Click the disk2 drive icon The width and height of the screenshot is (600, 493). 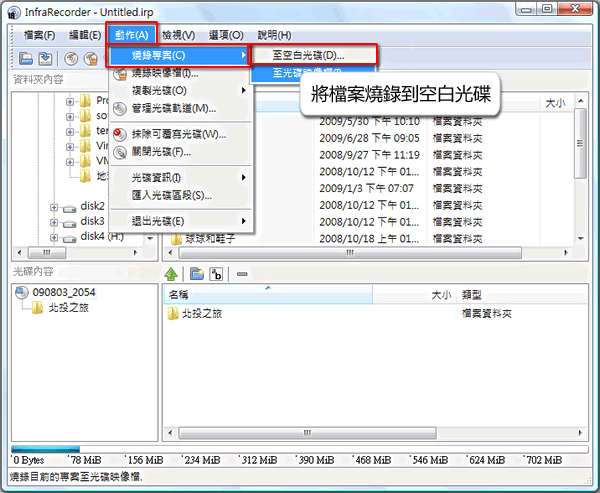coord(69,208)
